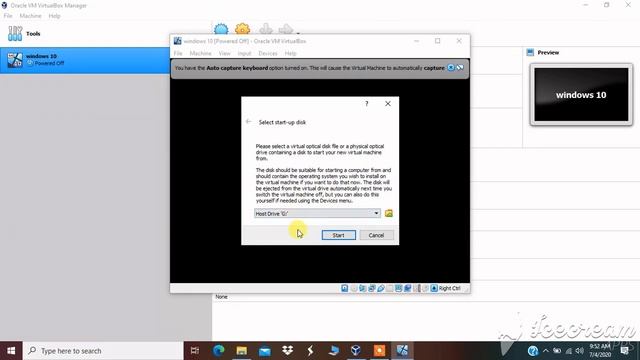Image resolution: width=640 pixels, height=360 pixels.
Task: Click the help question mark in the dialog
Action: point(367,104)
